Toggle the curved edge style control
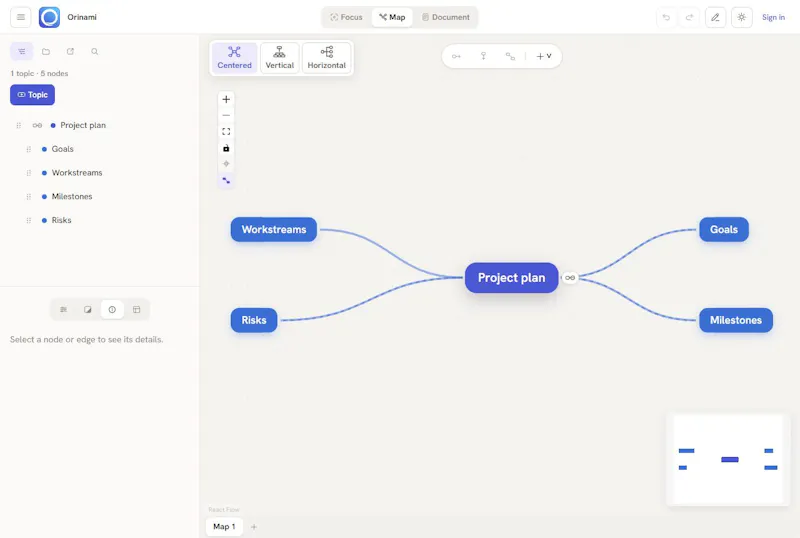800x538 pixels. point(226,180)
